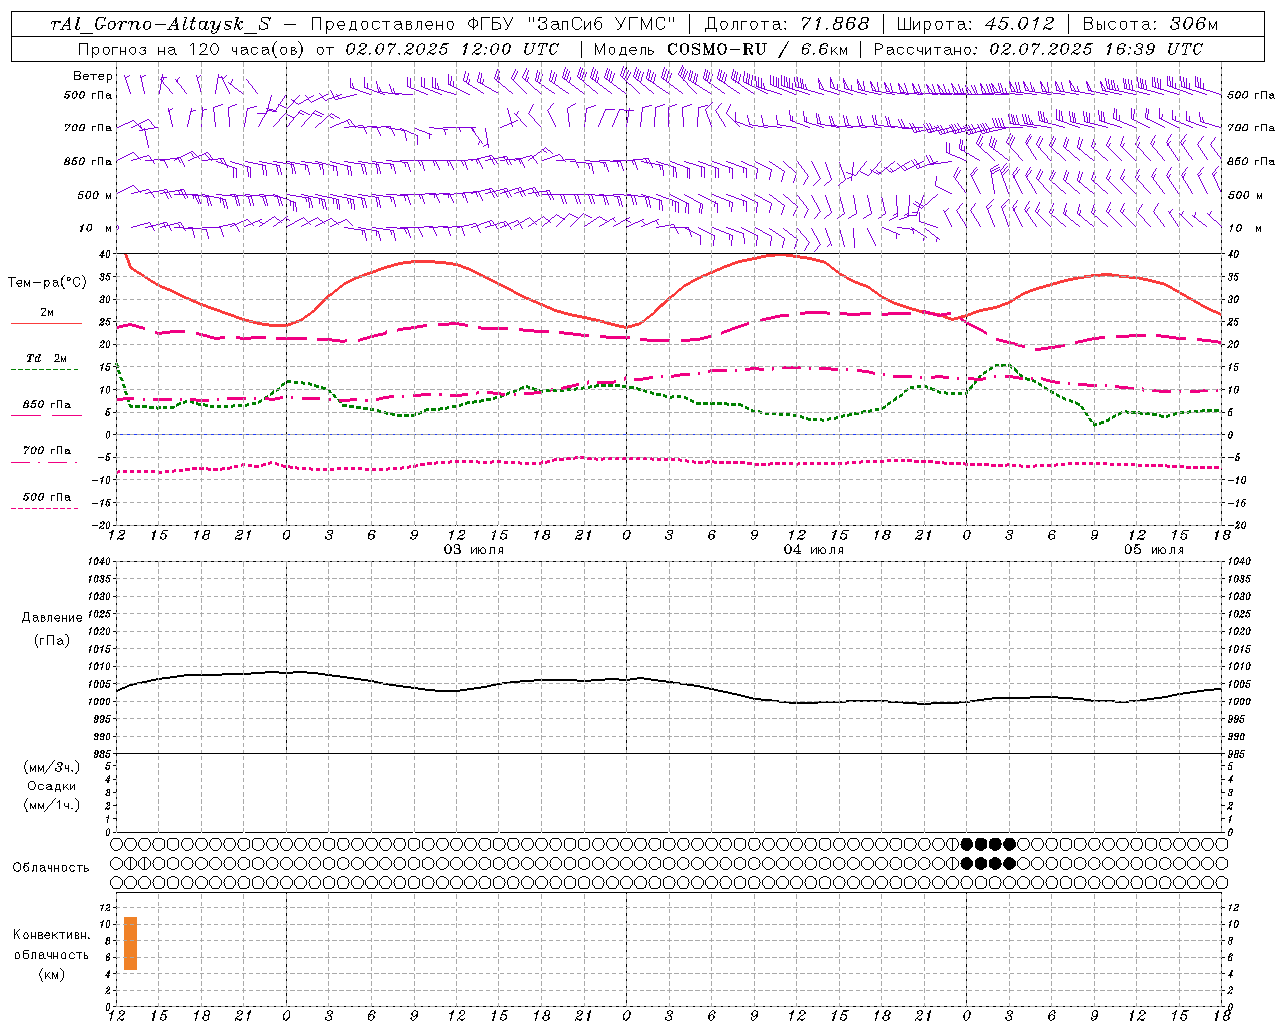
Task: Click the station name rAl_Gorno-Altaysk_S
Action: pos(161,24)
